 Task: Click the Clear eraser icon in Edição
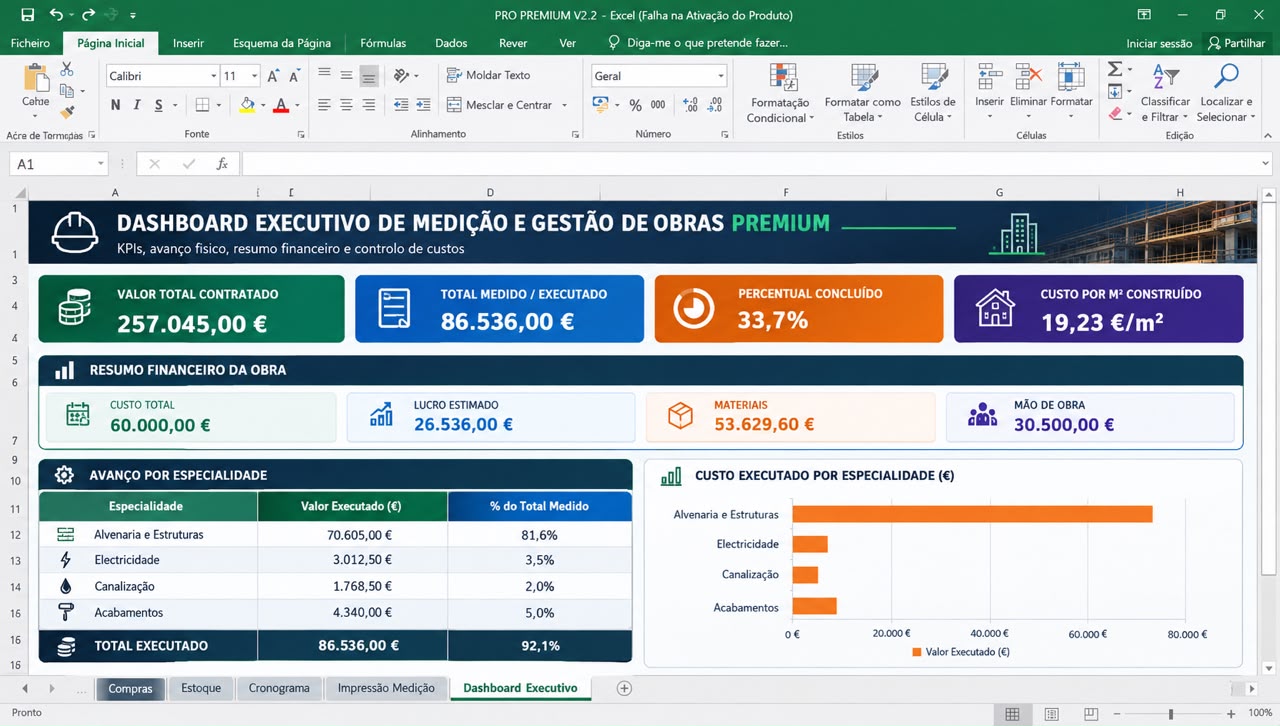pos(1115,114)
